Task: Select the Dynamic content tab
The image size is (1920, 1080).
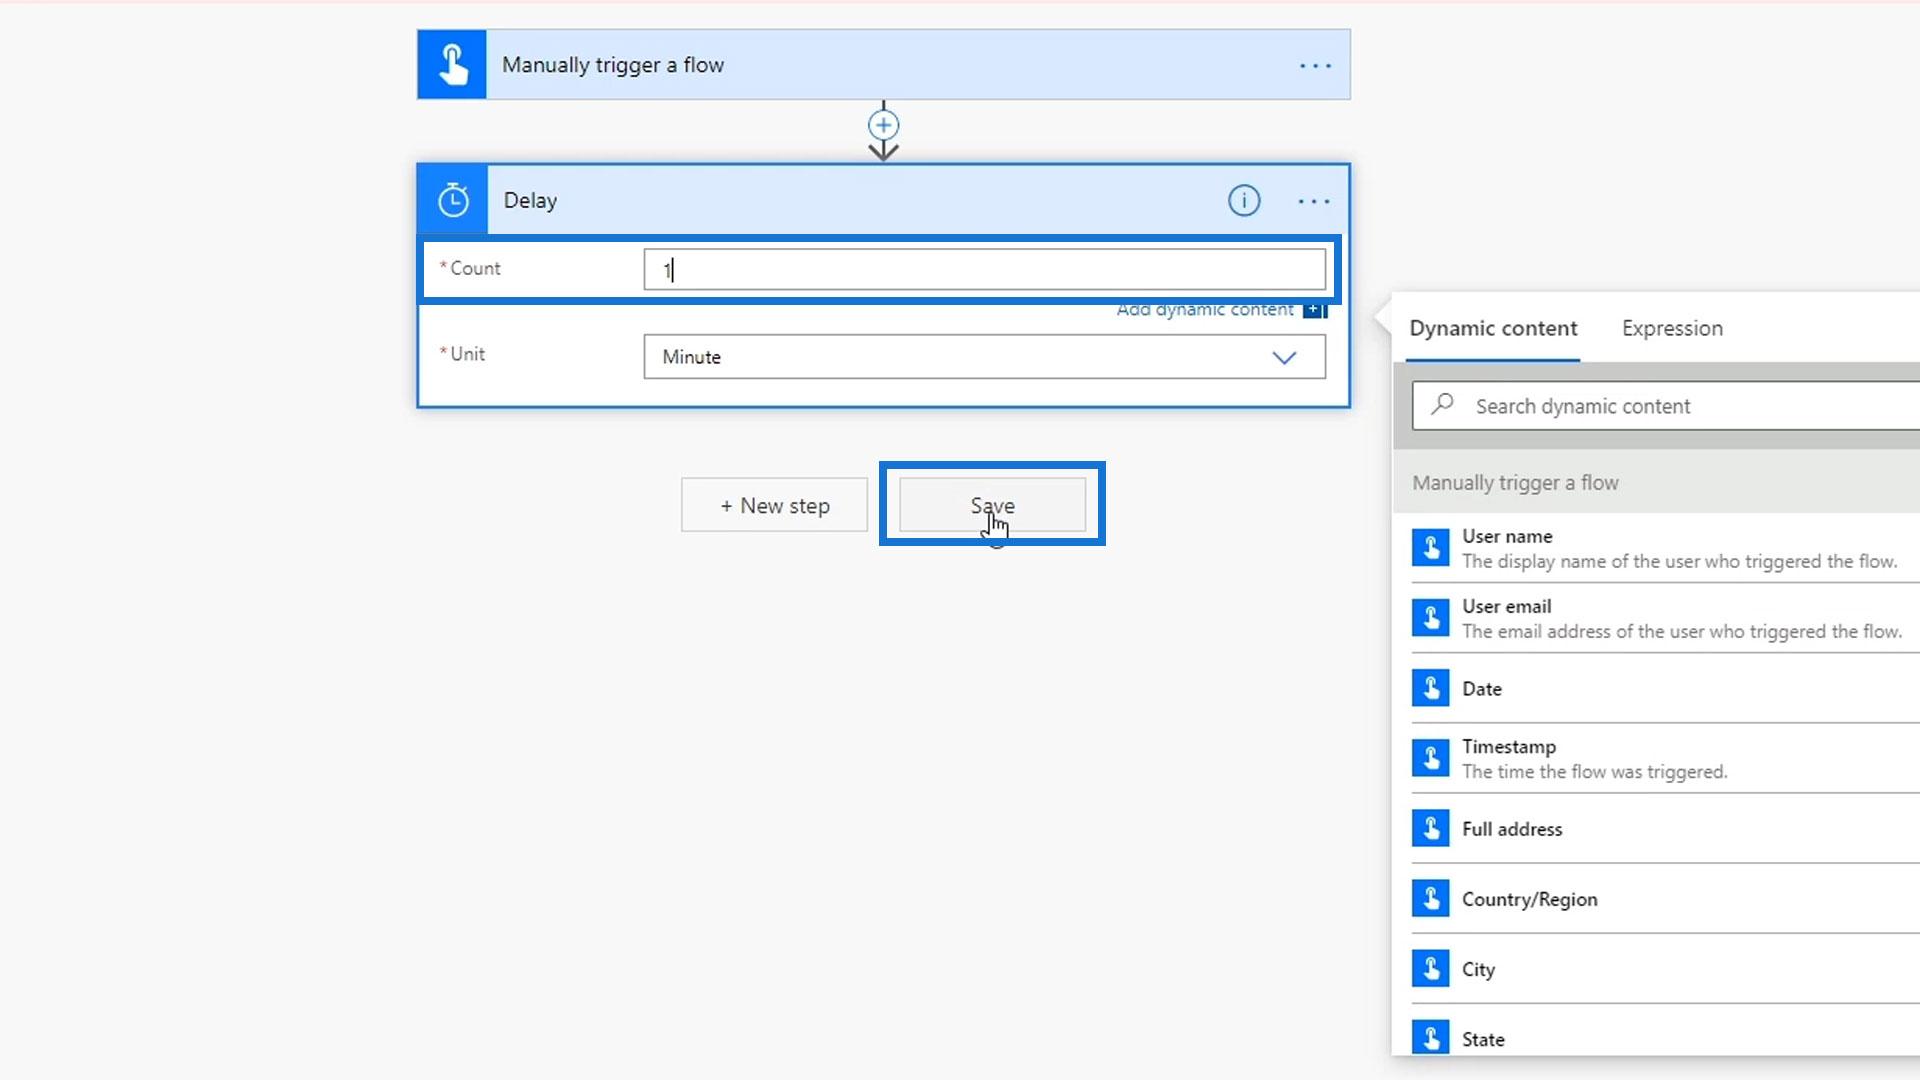Action: click(x=1493, y=328)
